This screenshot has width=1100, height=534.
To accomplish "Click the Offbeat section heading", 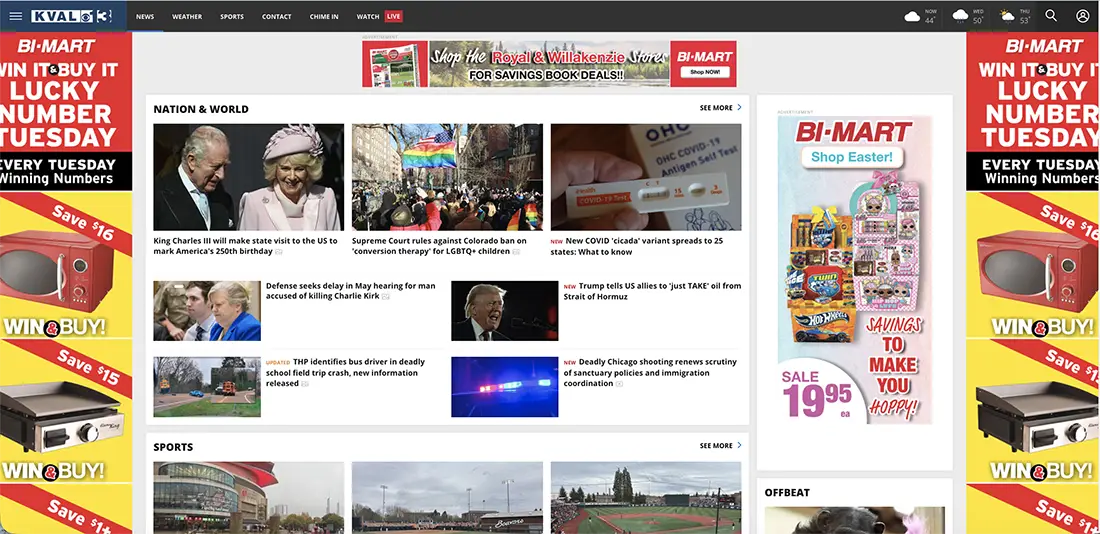I will (x=787, y=493).
